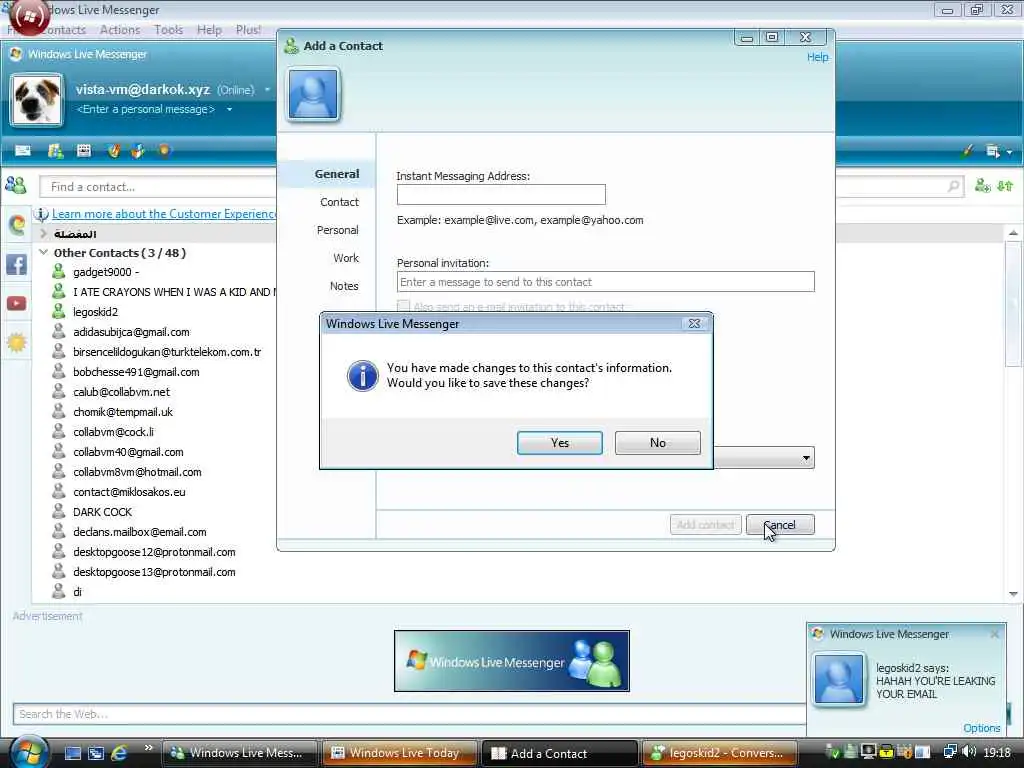
Task: Open the weather sun sidebar tab
Action: [x=16, y=342]
